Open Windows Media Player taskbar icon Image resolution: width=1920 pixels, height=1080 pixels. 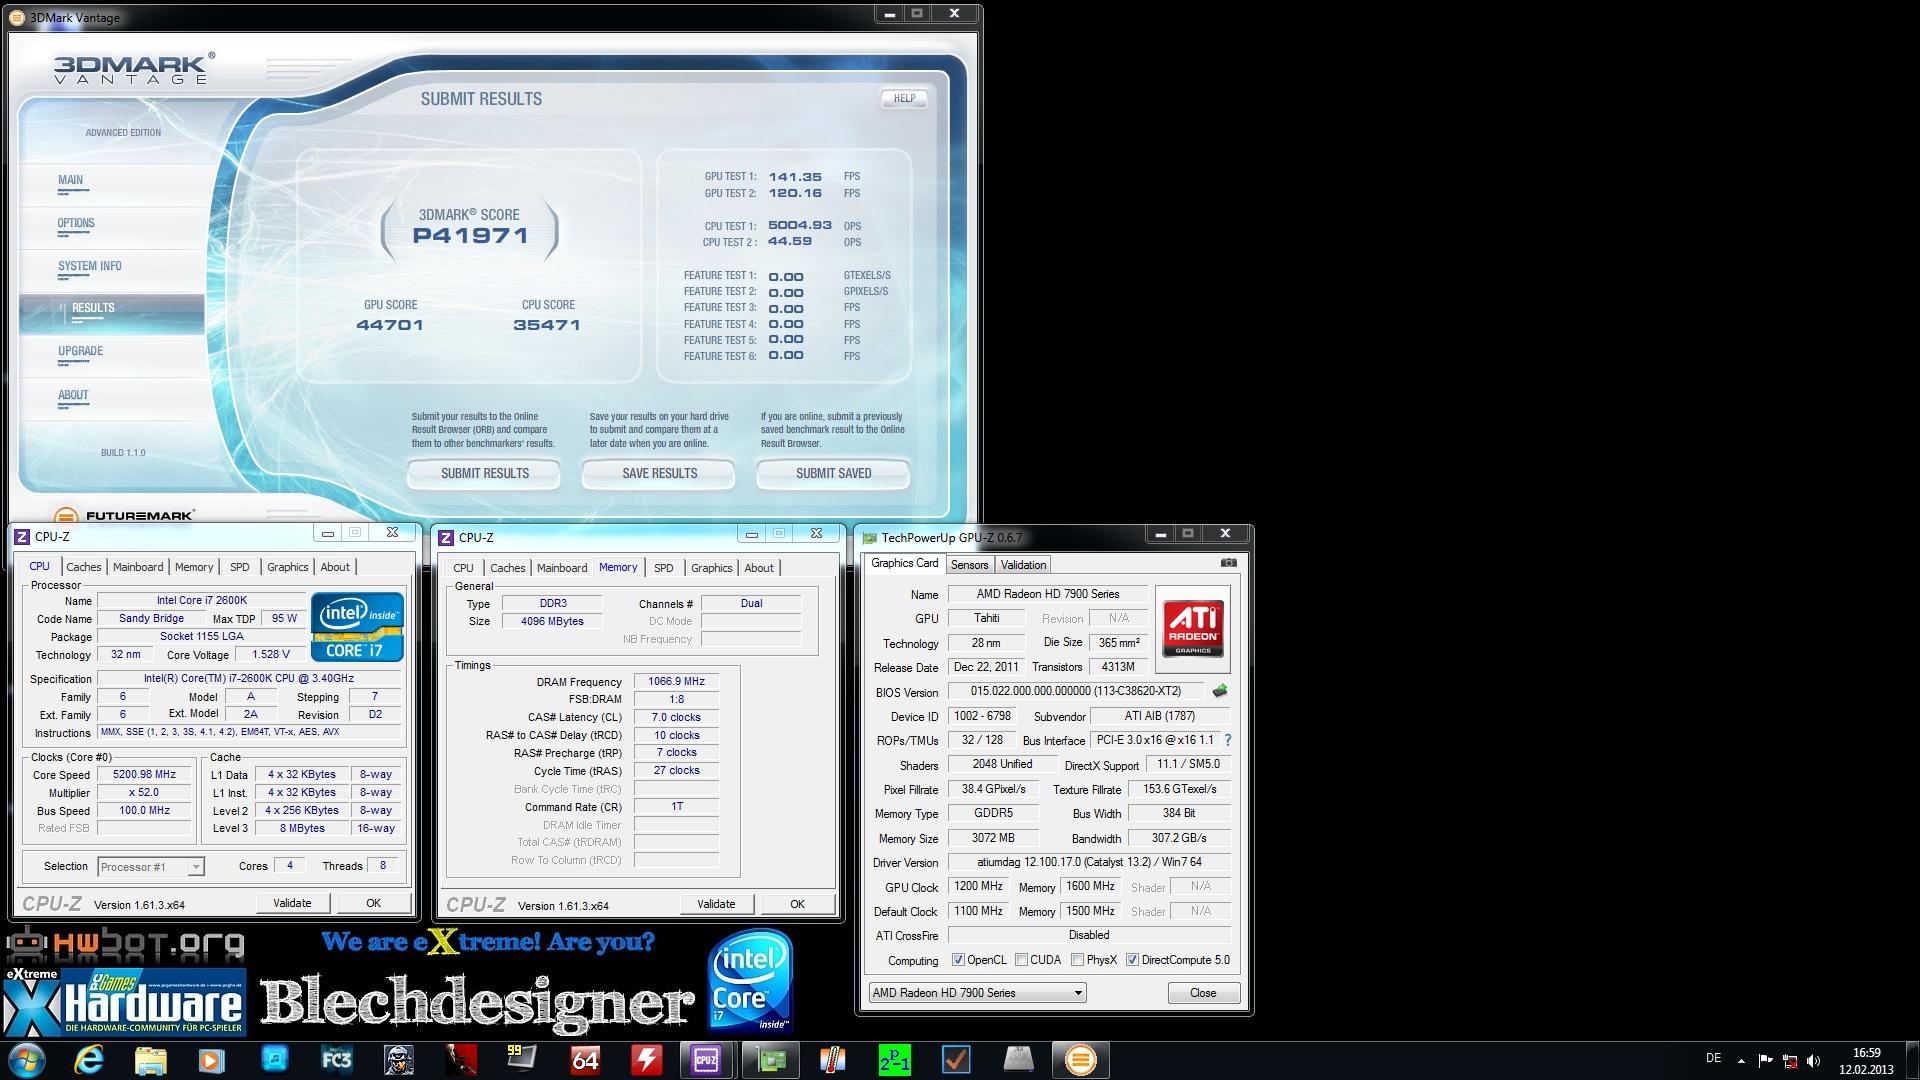coord(212,1060)
